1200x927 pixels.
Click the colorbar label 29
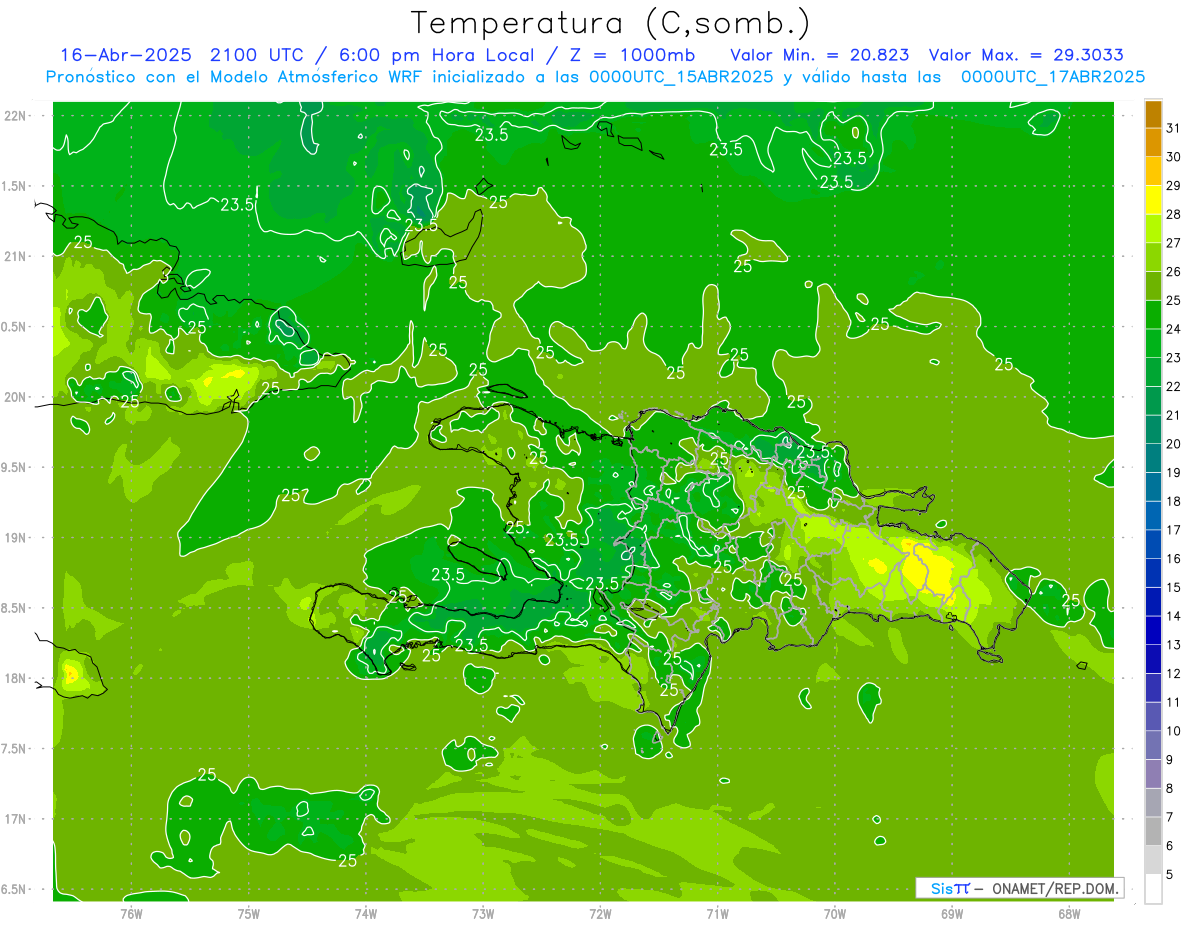coord(1173,185)
